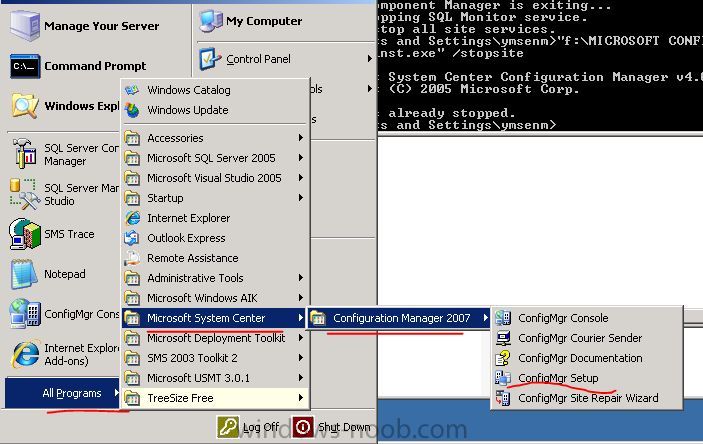Open Internet Explorer (No Add-ons) icon
Screen dimensions: 703x444
25,353
